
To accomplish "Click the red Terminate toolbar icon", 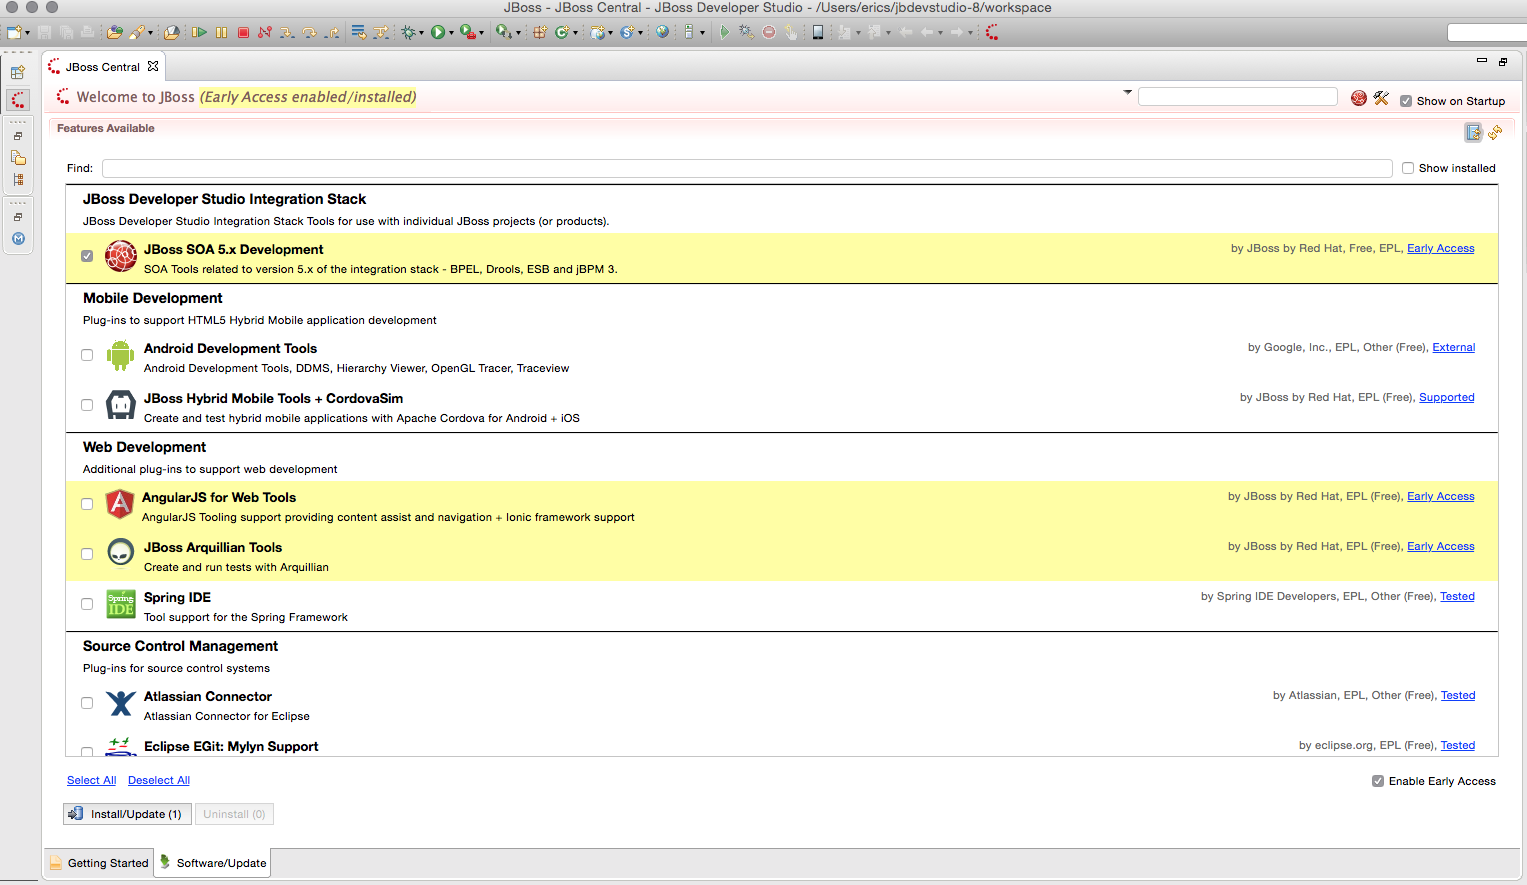I will point(243,32).
